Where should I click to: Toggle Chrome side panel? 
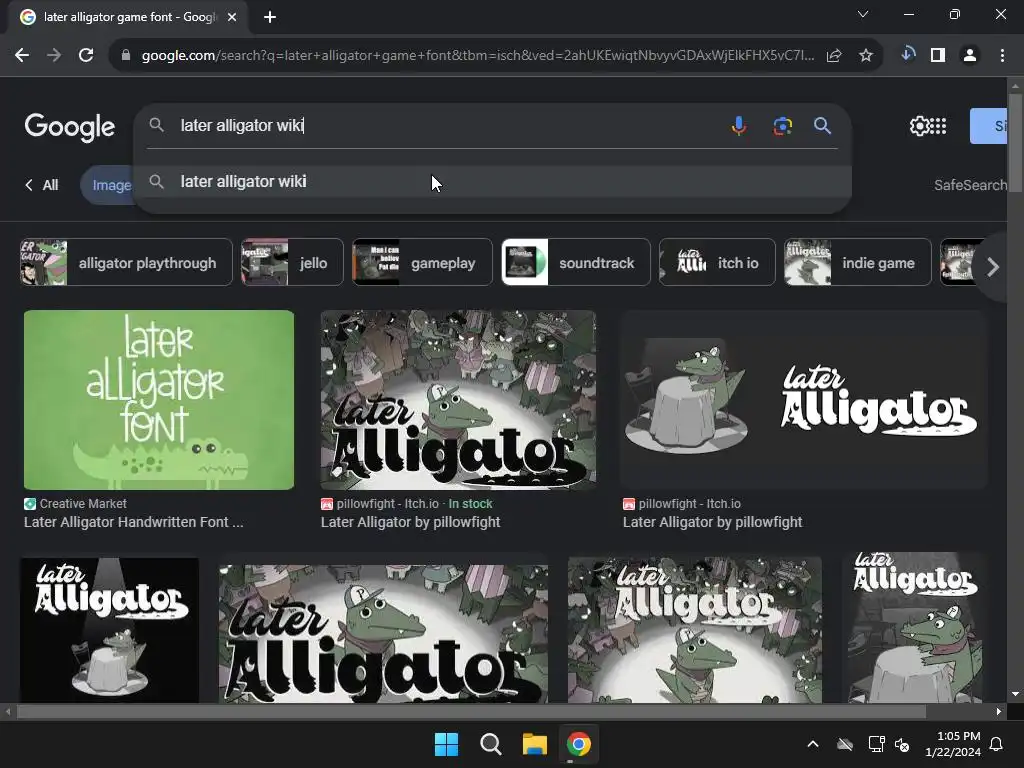coord(938,56)
